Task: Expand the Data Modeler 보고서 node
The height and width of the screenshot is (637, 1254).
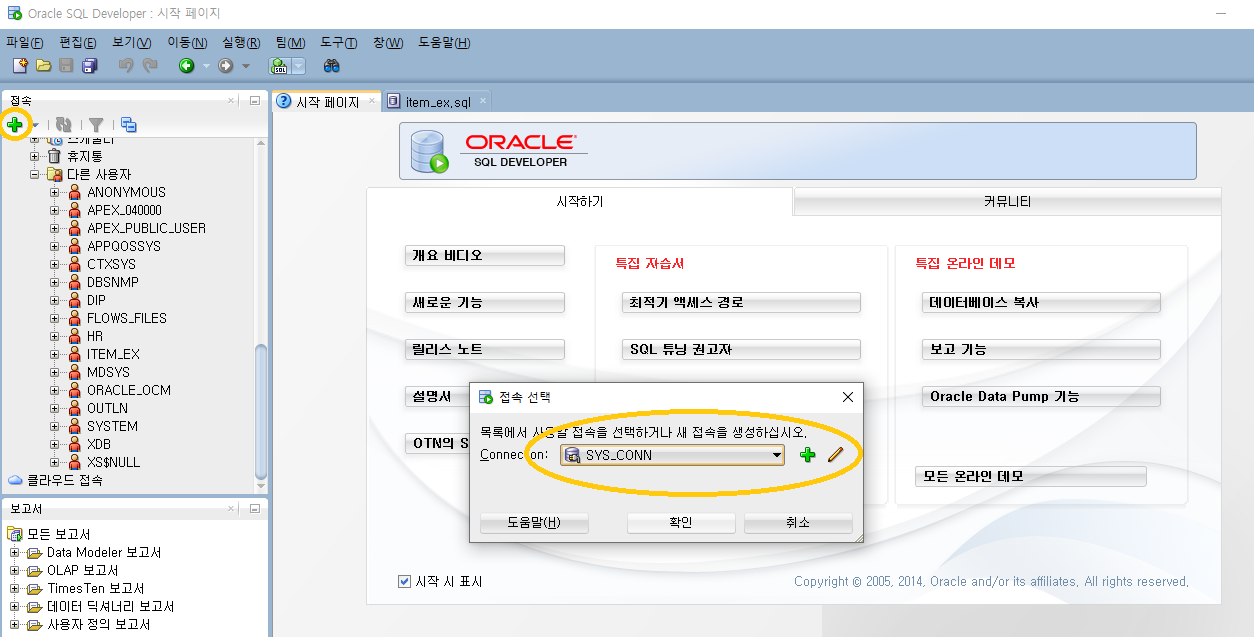Action: [15, 552]
